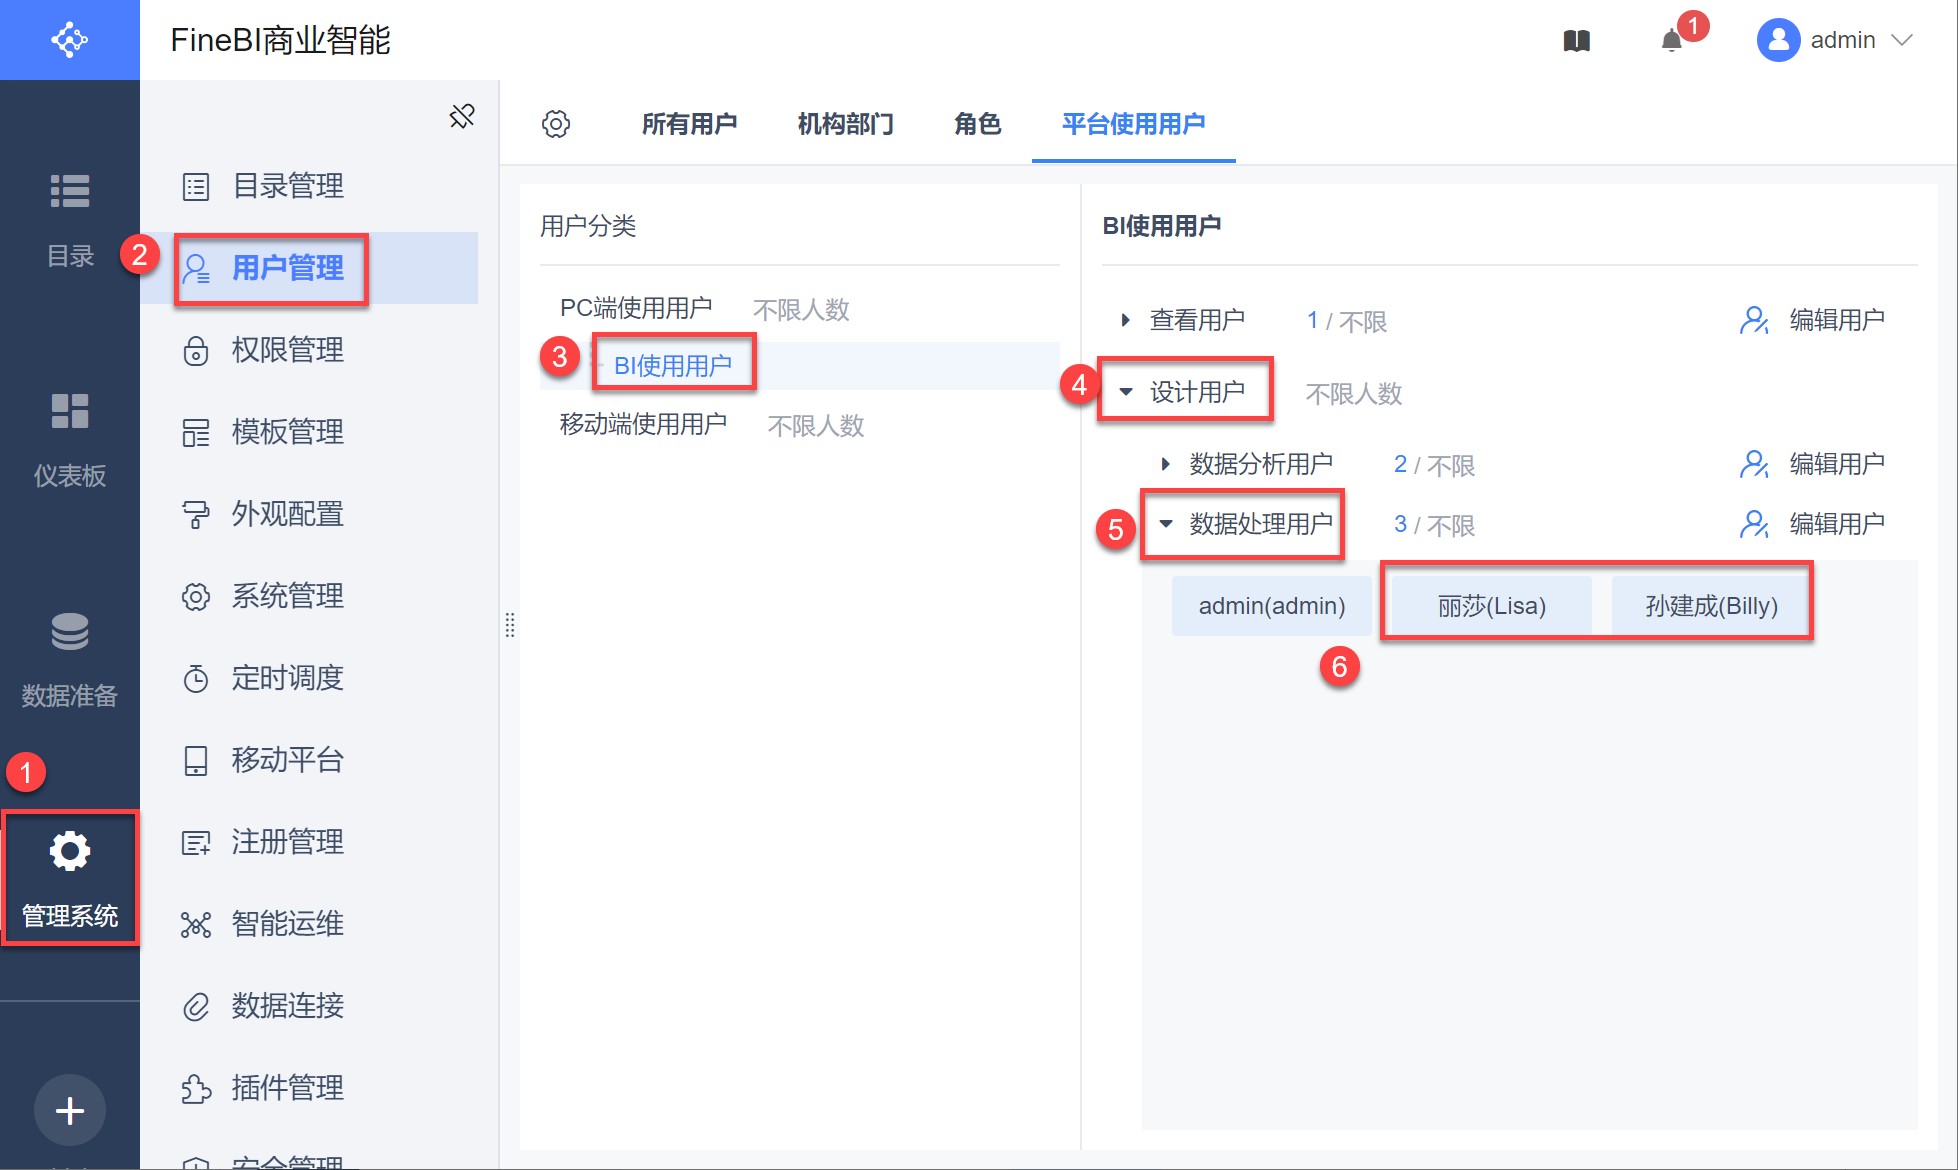Click the gear settings icon beside the tabs

click(x=556, y=124)
